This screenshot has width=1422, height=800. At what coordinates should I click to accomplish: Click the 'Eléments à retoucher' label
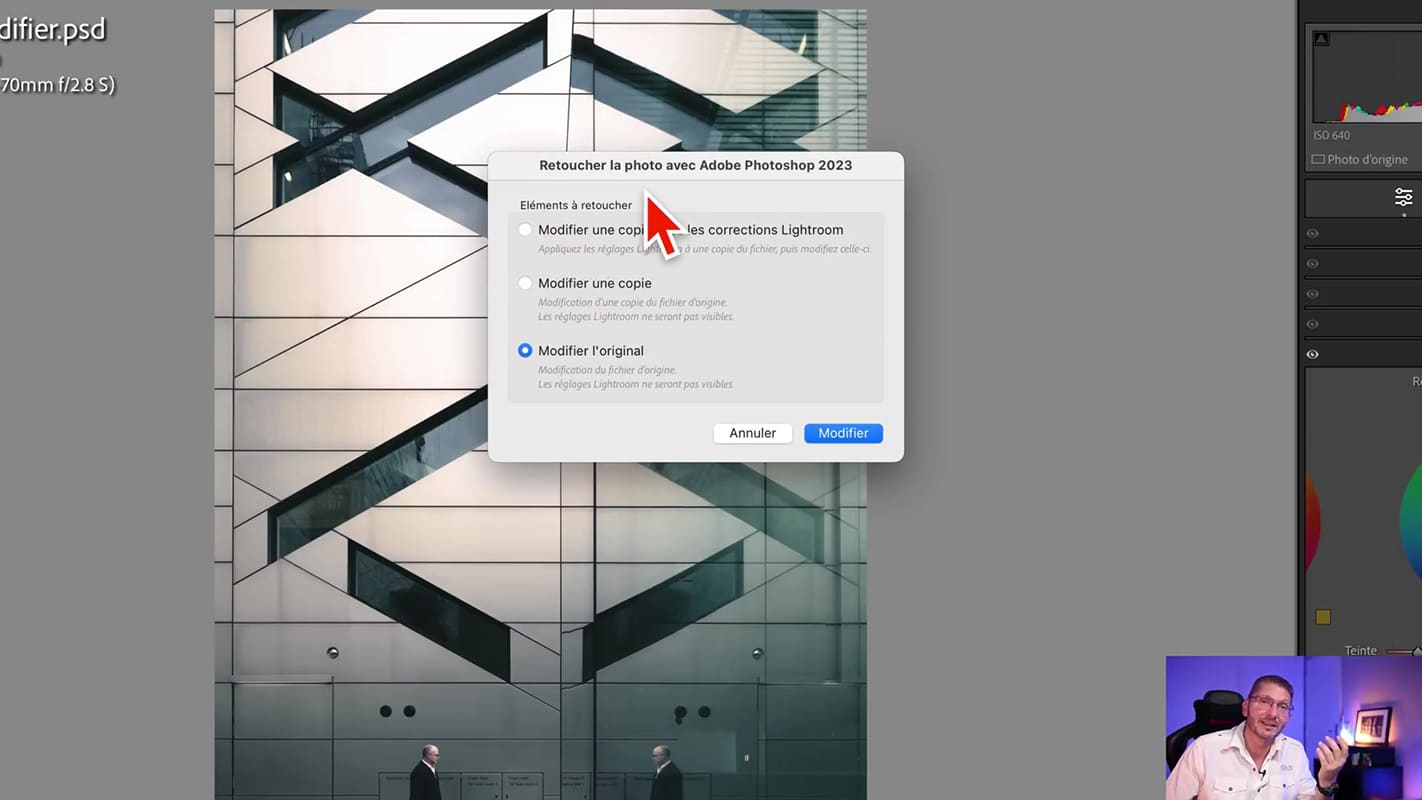(576, 205)
